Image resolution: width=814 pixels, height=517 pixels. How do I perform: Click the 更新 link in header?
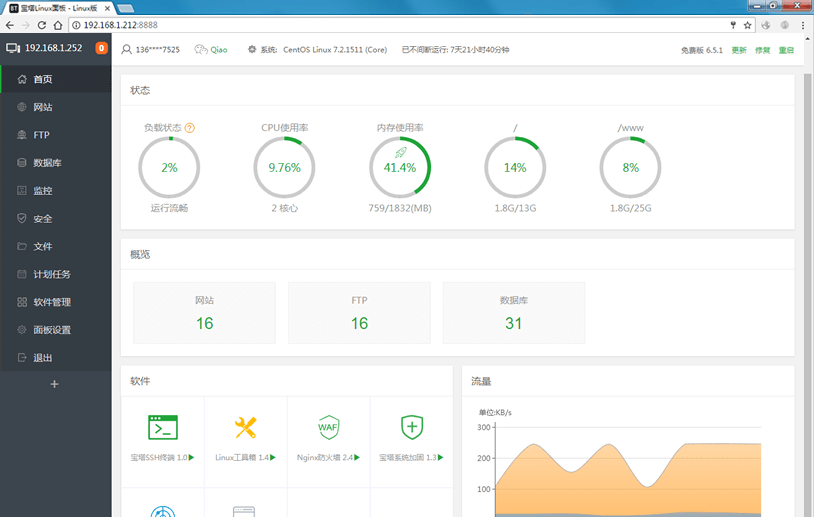point(739,50)
